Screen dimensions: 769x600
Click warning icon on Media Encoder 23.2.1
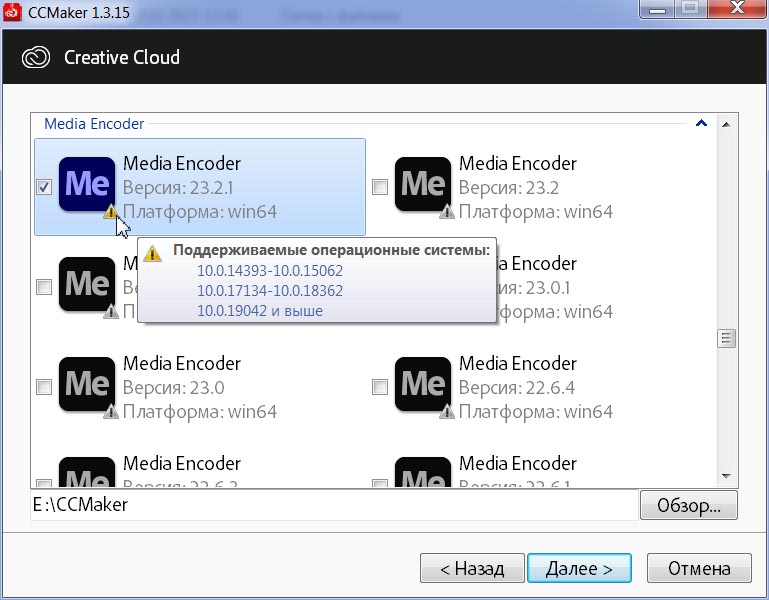[110, 211]
